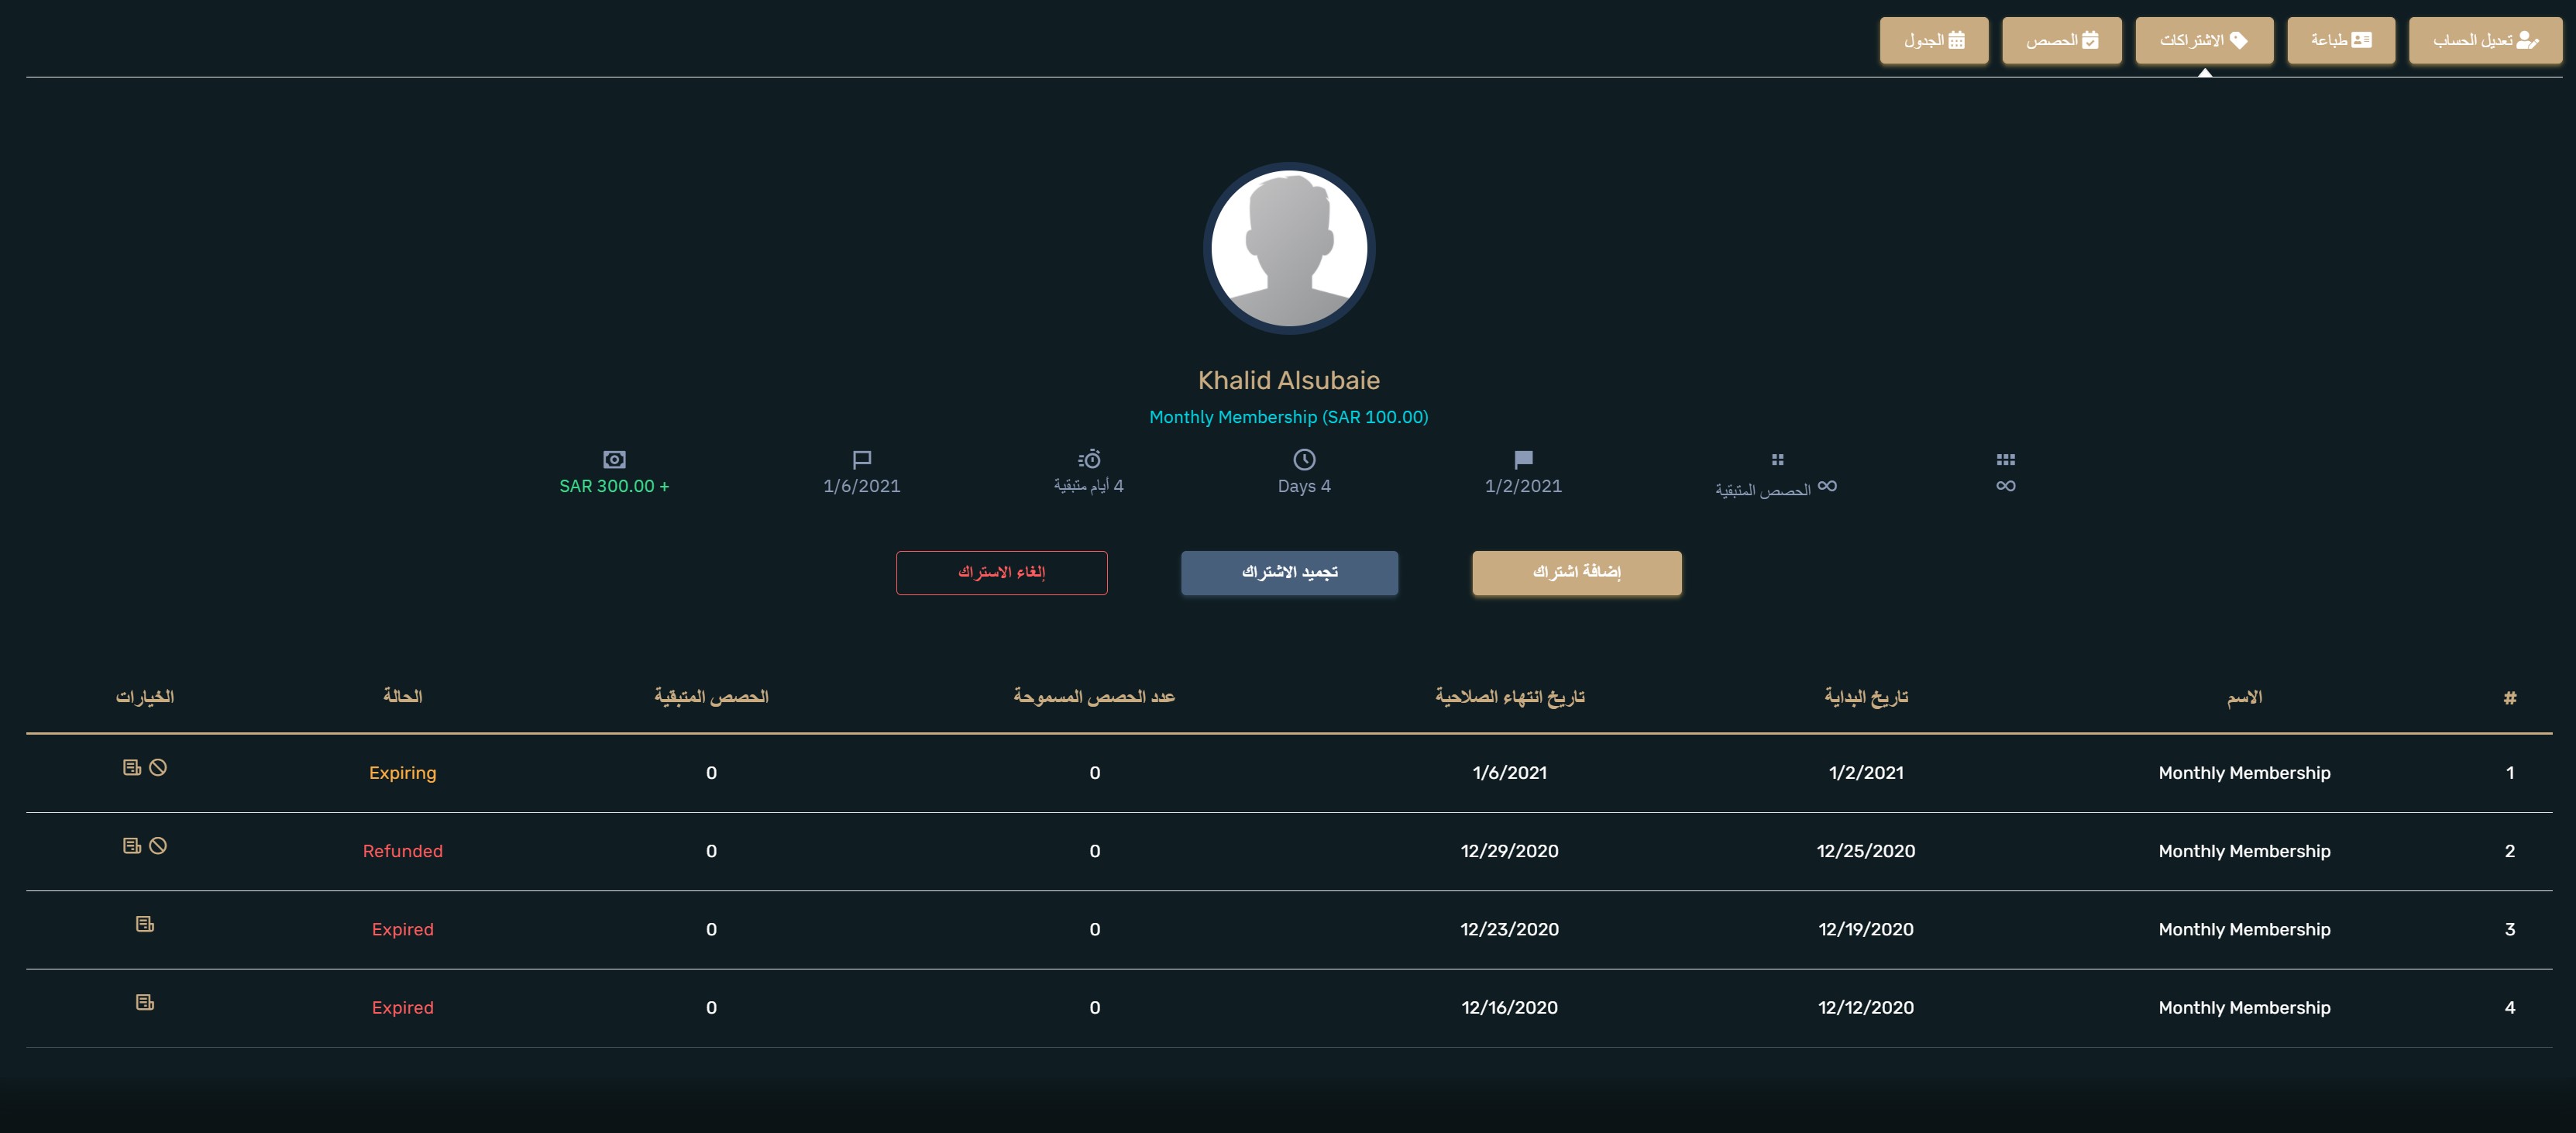Switch to the الحصص classes tab
The width and height of the screenshot is (2576, 1133).
click(x=2061, y=40)
